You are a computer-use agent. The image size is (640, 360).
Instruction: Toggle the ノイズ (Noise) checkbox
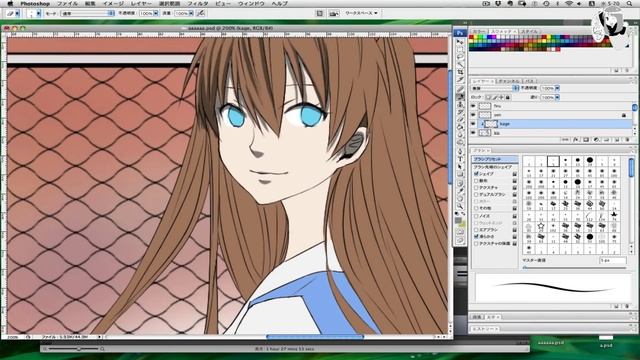[476, 216]
